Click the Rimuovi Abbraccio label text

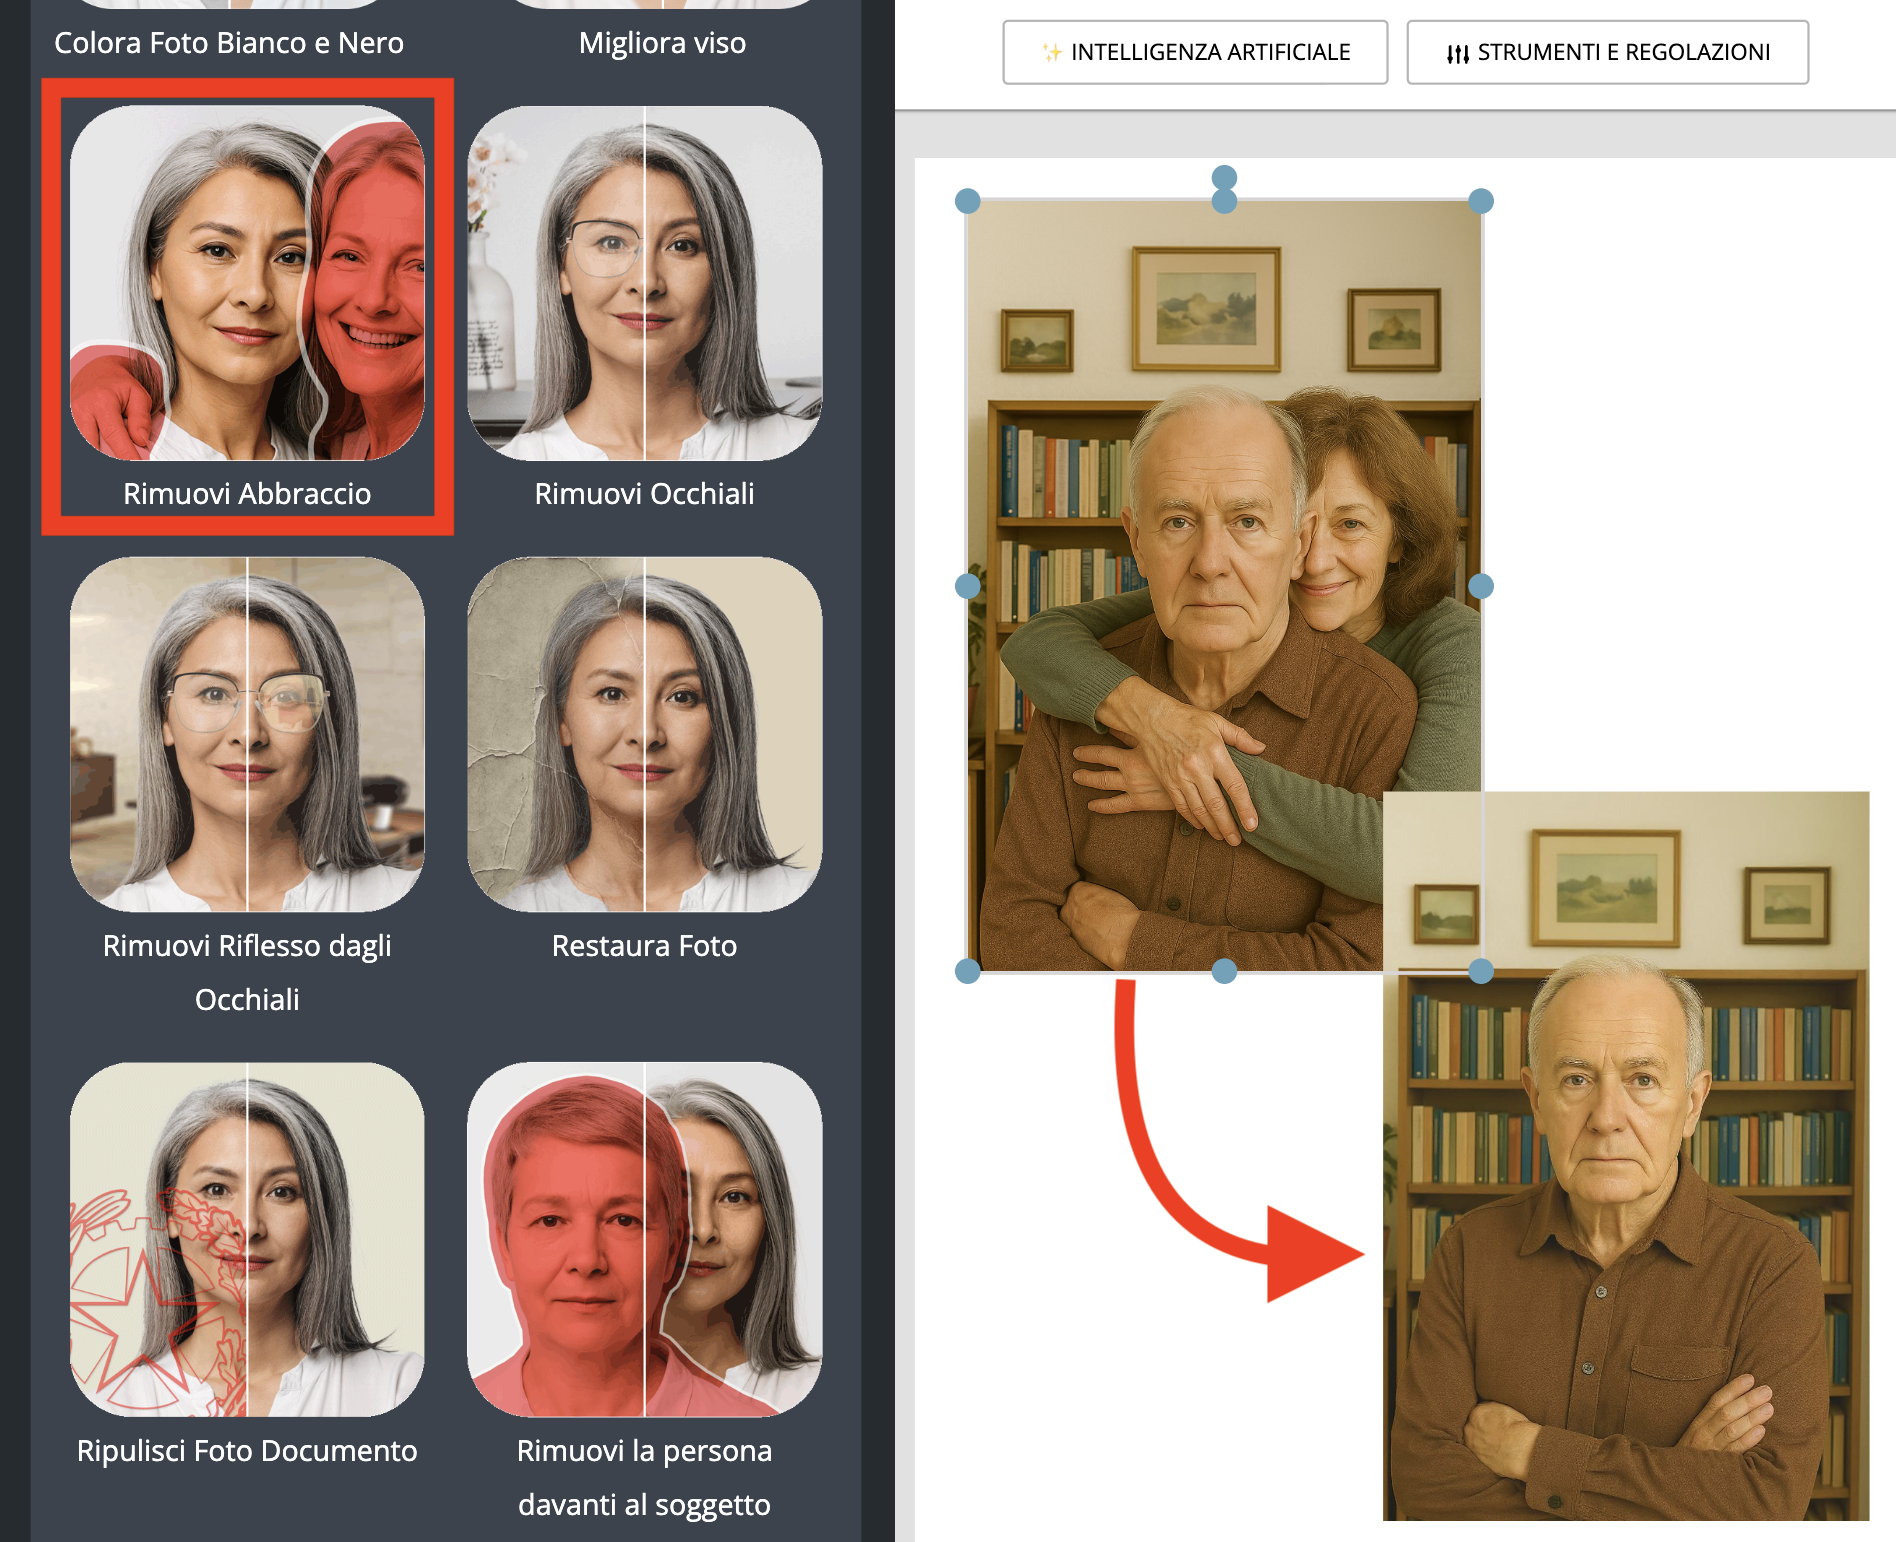point(247,493)
